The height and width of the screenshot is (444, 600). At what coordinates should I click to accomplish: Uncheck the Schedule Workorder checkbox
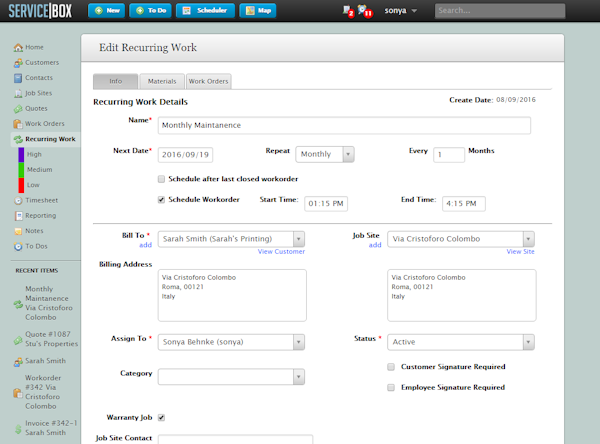click(161, 200)
